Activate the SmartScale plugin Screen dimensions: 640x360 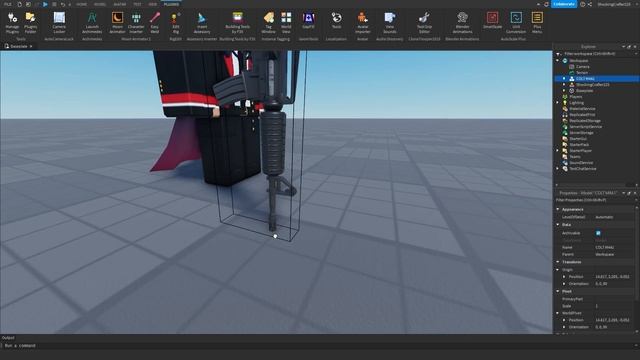pyautogui.click(x=492, y=21)
